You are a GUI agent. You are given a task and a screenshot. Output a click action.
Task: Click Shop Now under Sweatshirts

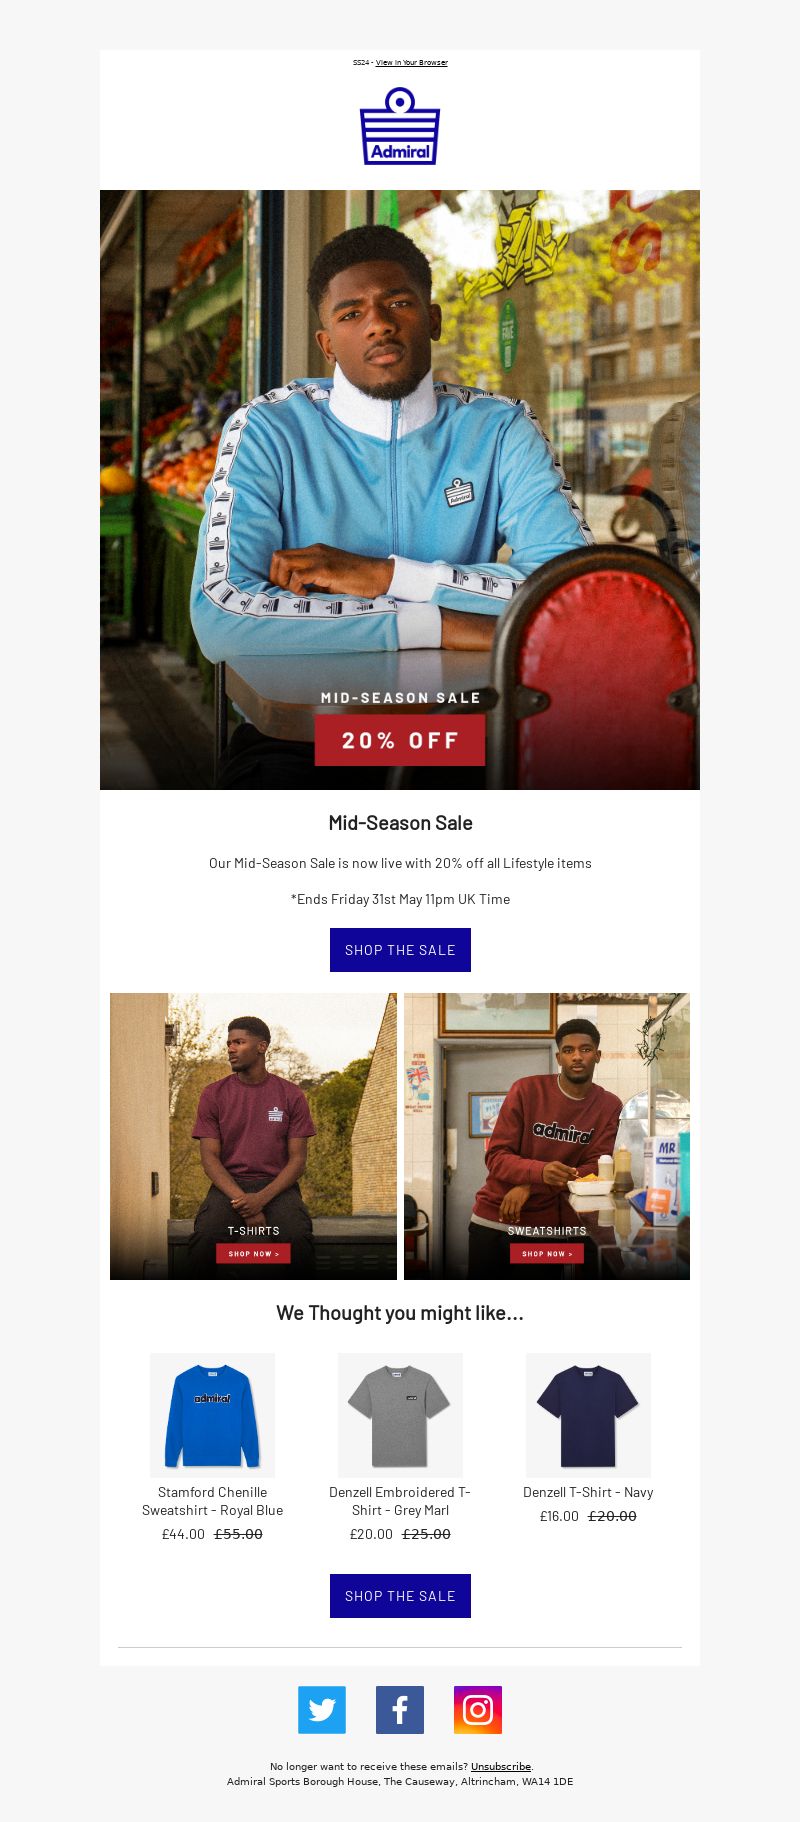click(x=547, y=1253)
